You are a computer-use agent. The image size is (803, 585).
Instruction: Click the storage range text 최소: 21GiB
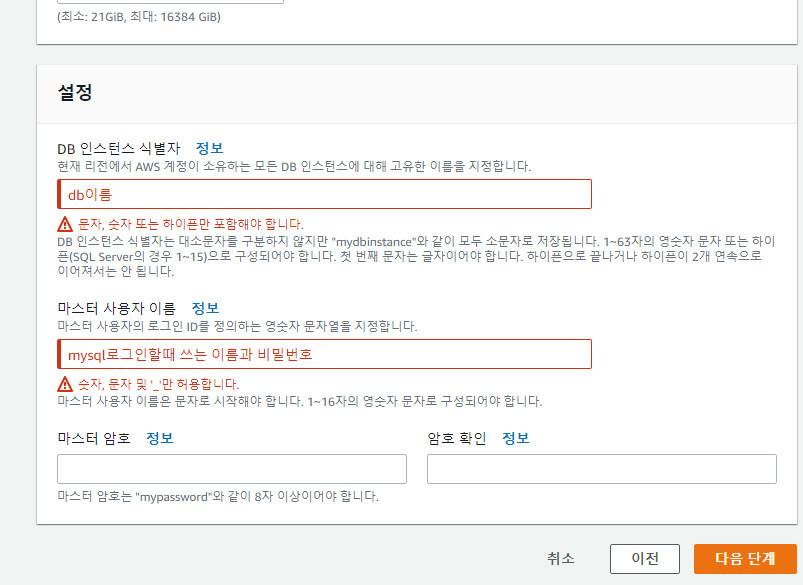tap(139, 17)
